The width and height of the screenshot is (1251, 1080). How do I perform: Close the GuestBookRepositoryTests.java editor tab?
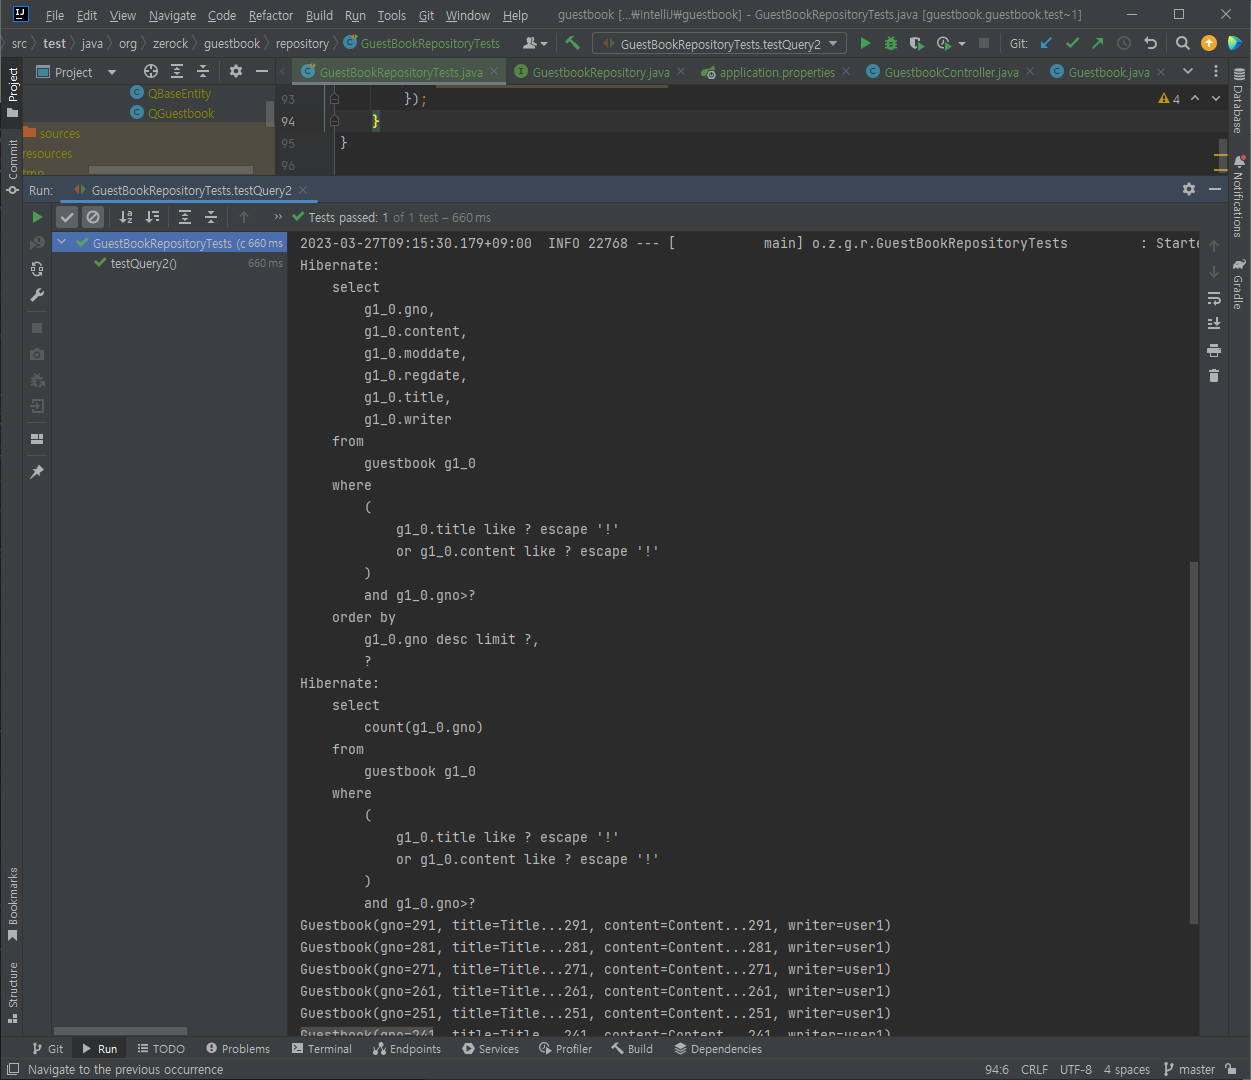[x=493, y=72]
